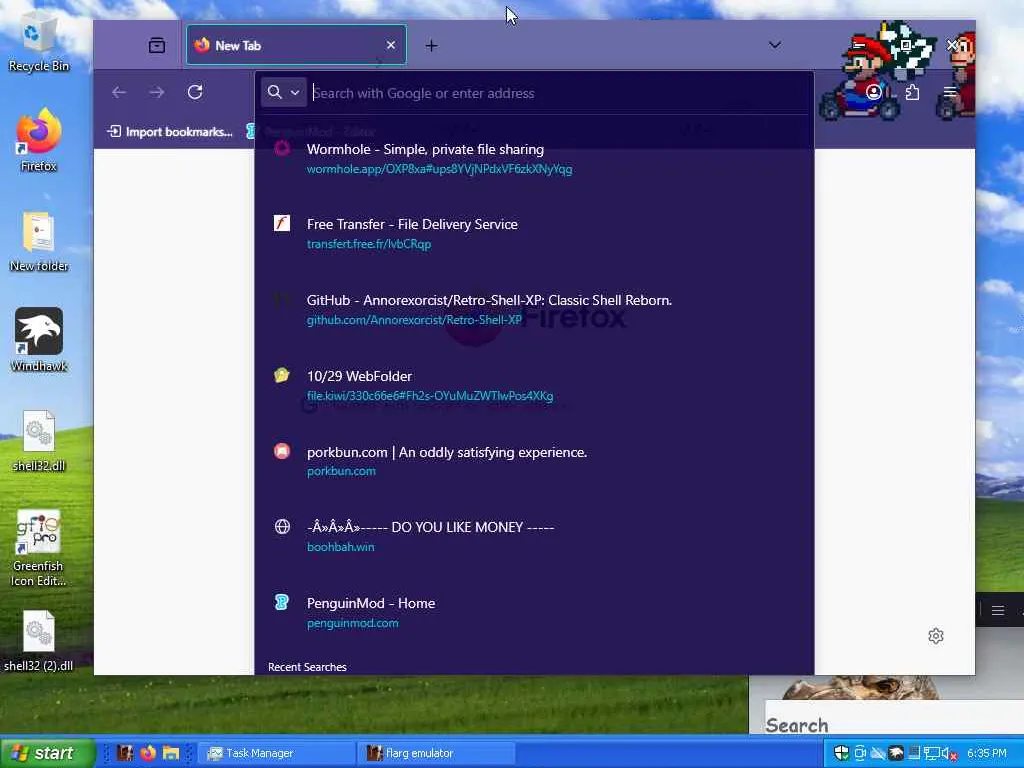Click the forward navigation arrow
Screen dimensions: 1024x768
click(x=157, y=92)
